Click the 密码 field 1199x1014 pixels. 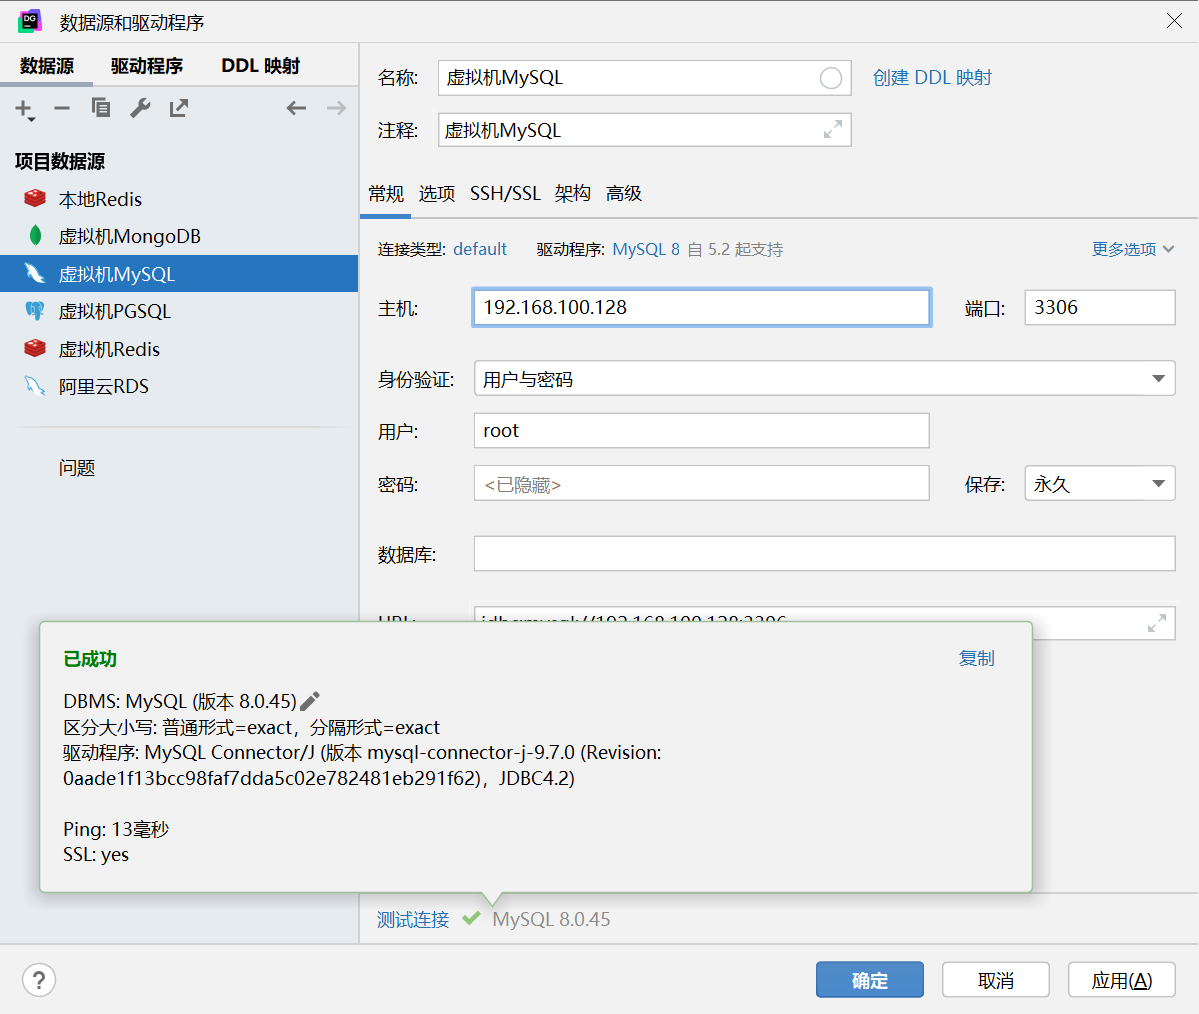pos(702,483)
